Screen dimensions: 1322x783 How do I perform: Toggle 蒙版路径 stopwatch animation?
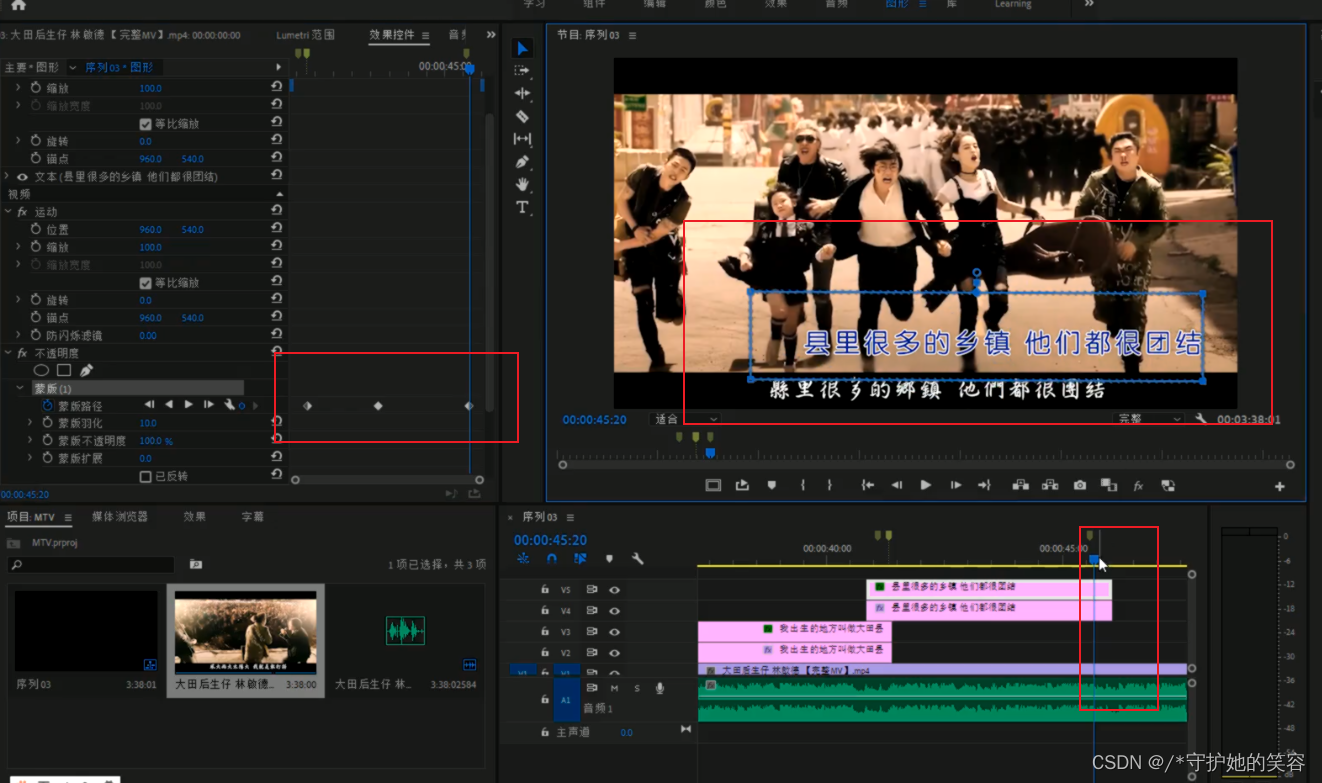[x=47, y=406]
